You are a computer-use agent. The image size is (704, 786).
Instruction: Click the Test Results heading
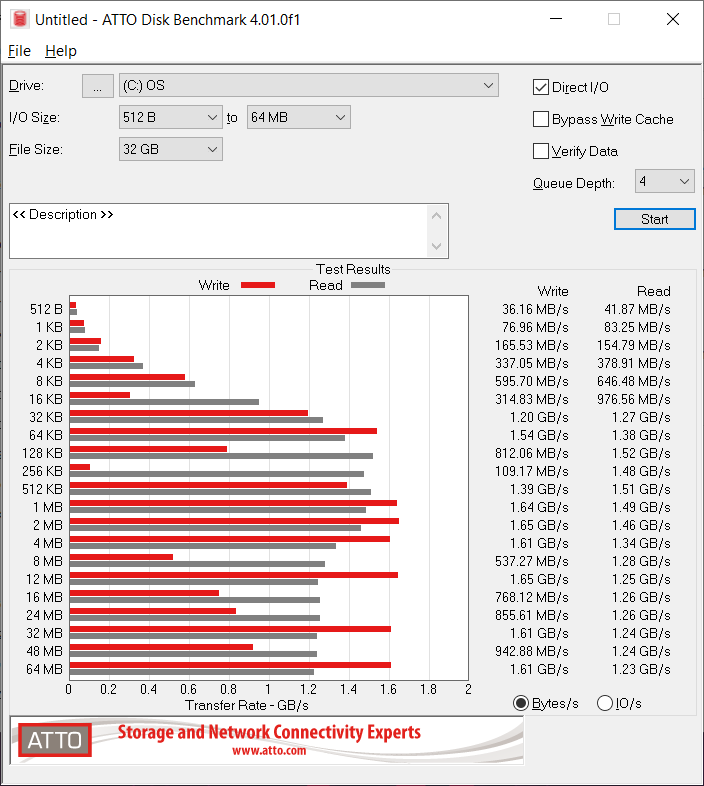(353, 269)
